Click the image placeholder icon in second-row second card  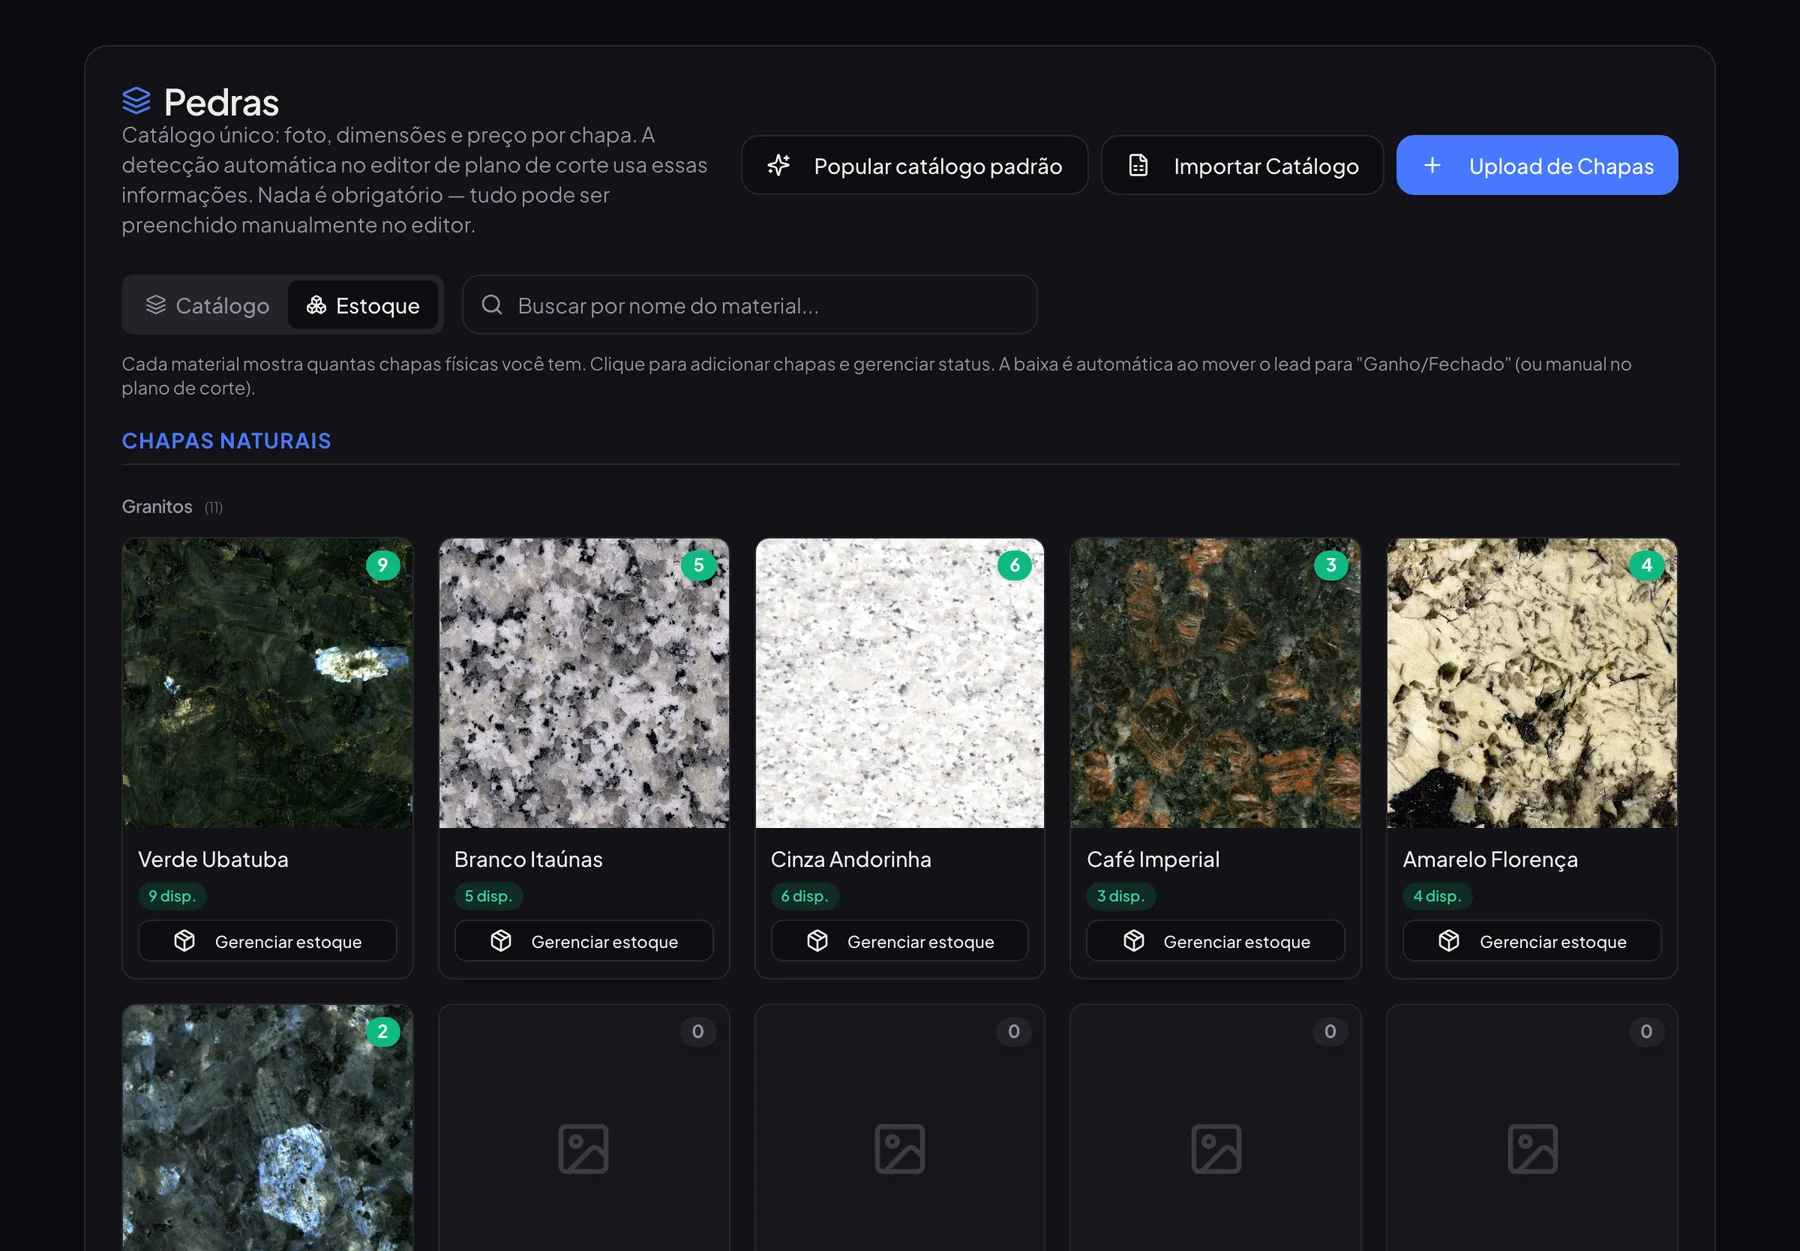coord(584,1149)
